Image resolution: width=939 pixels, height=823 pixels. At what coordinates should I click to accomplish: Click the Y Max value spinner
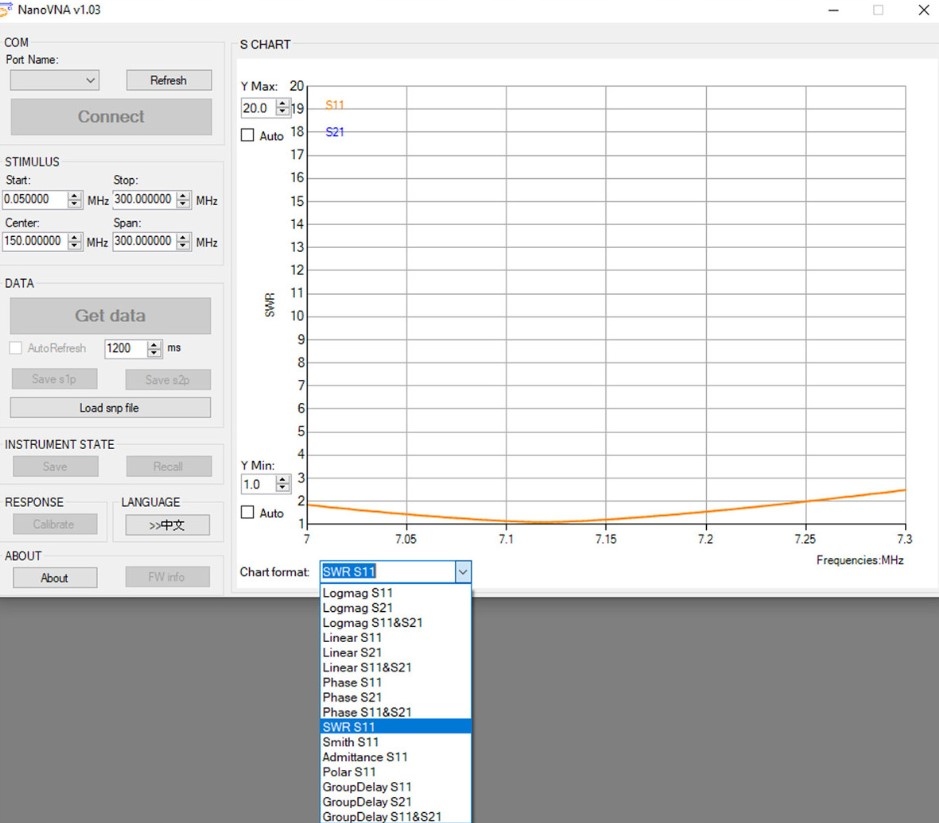click(x=283, y=108)
